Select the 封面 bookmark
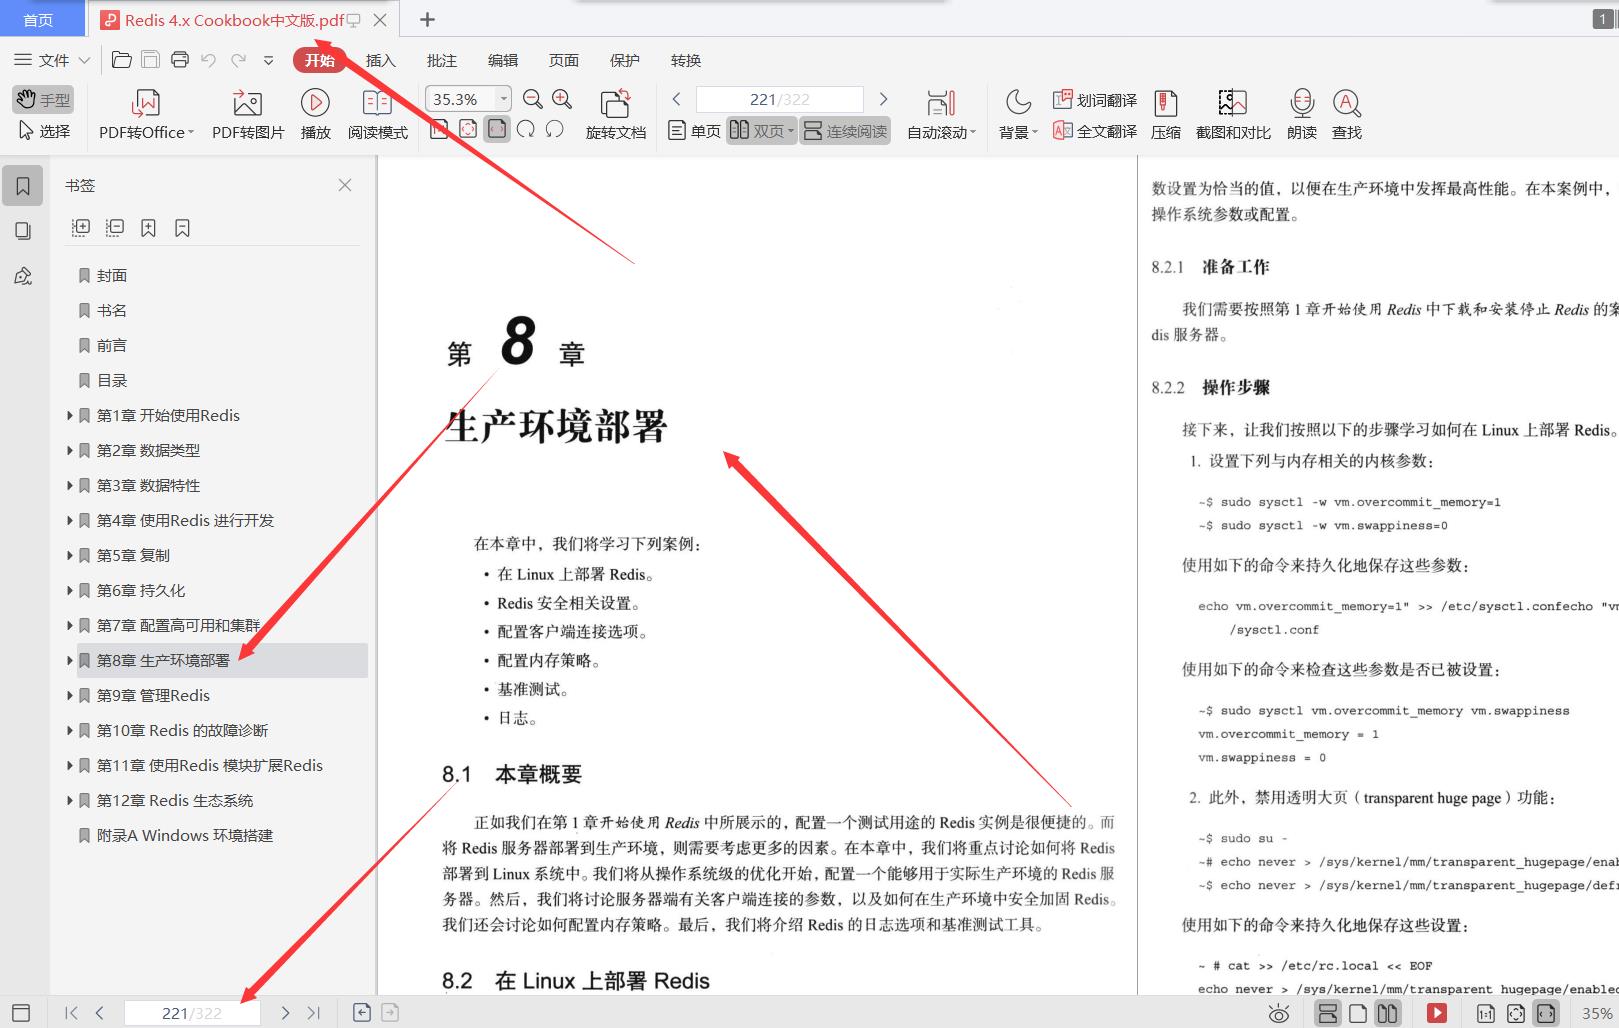The image size is (1619, 1028). pos(112,275)
